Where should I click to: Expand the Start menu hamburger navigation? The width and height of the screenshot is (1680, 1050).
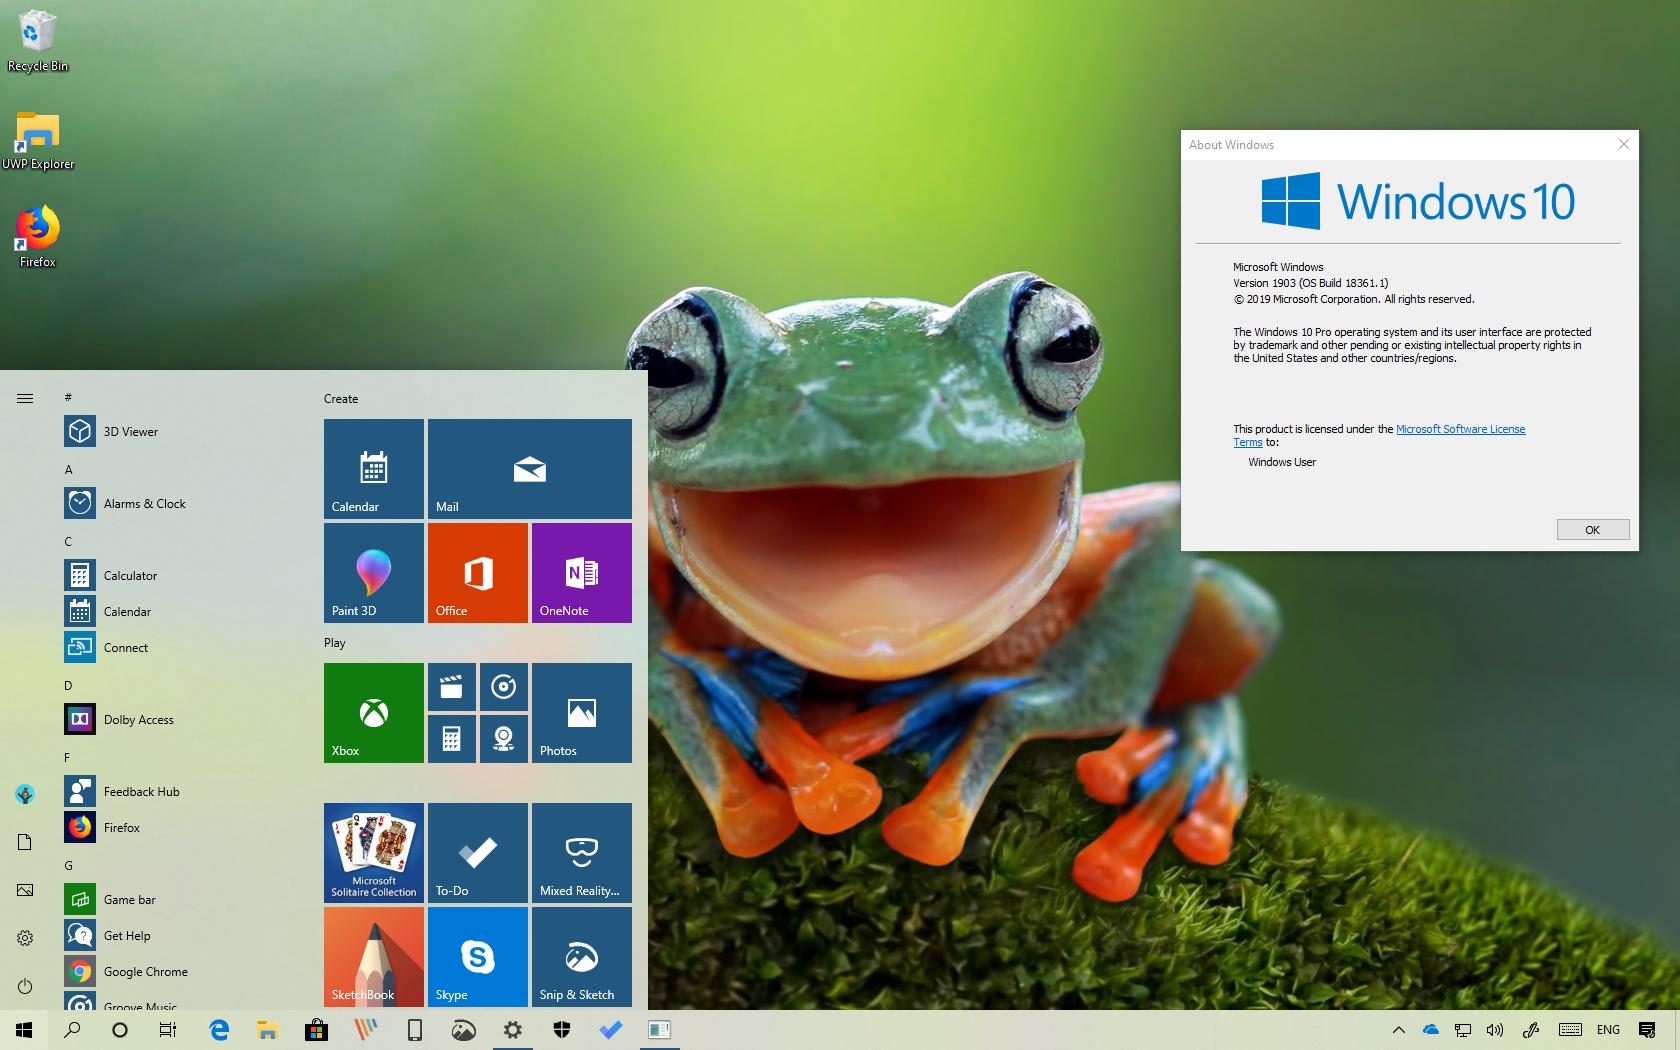click(25, 397)
